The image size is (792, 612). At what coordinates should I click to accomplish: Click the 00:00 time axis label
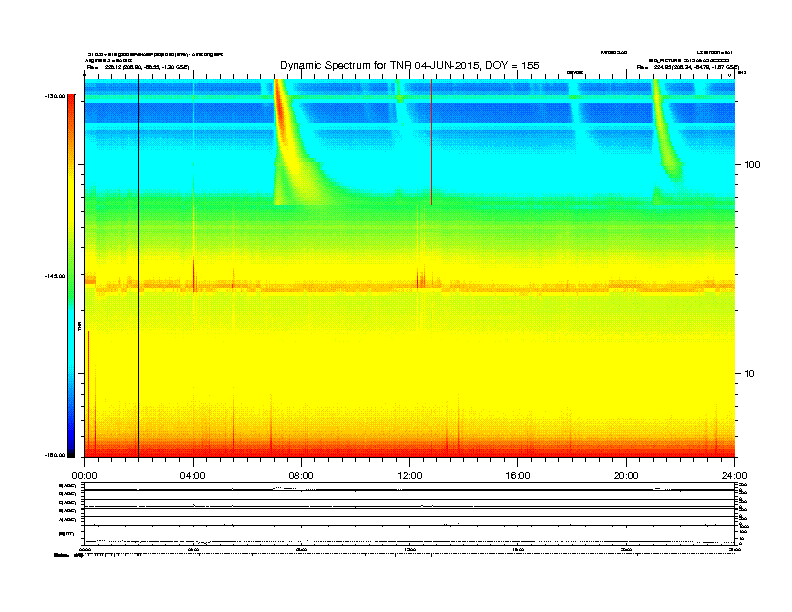[x=84, y=476]
